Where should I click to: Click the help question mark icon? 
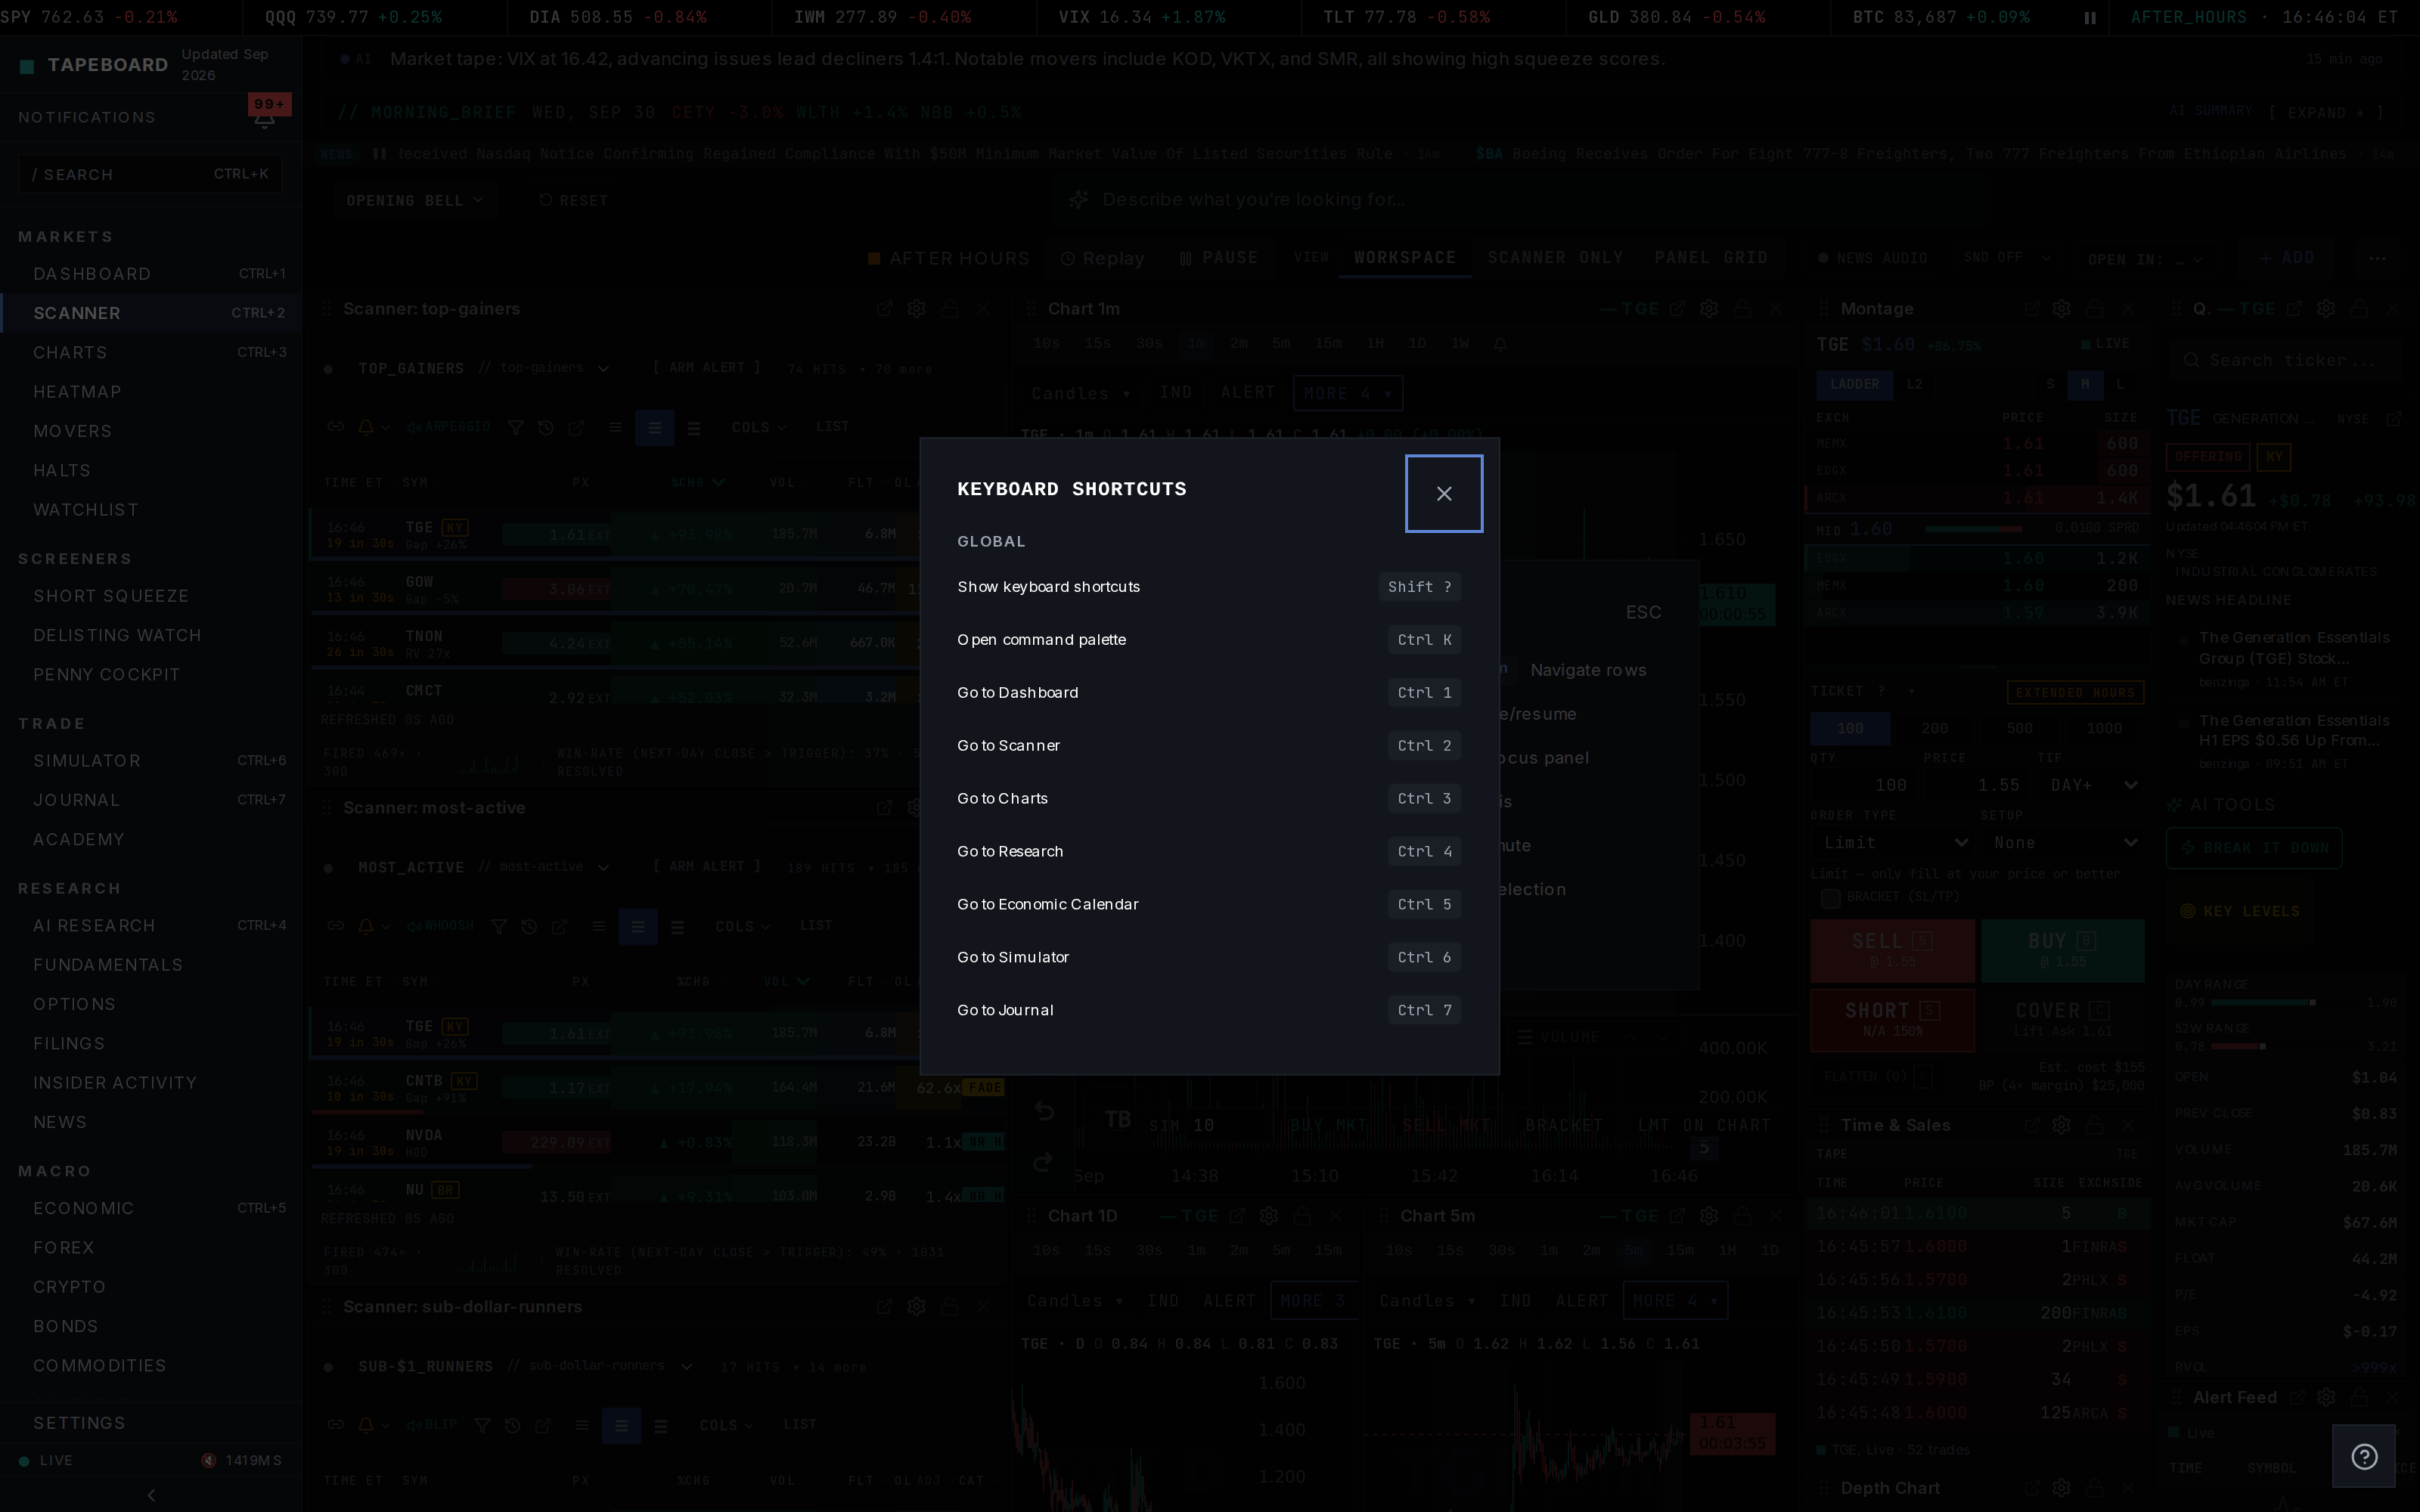click(x=2364, y=1456)
